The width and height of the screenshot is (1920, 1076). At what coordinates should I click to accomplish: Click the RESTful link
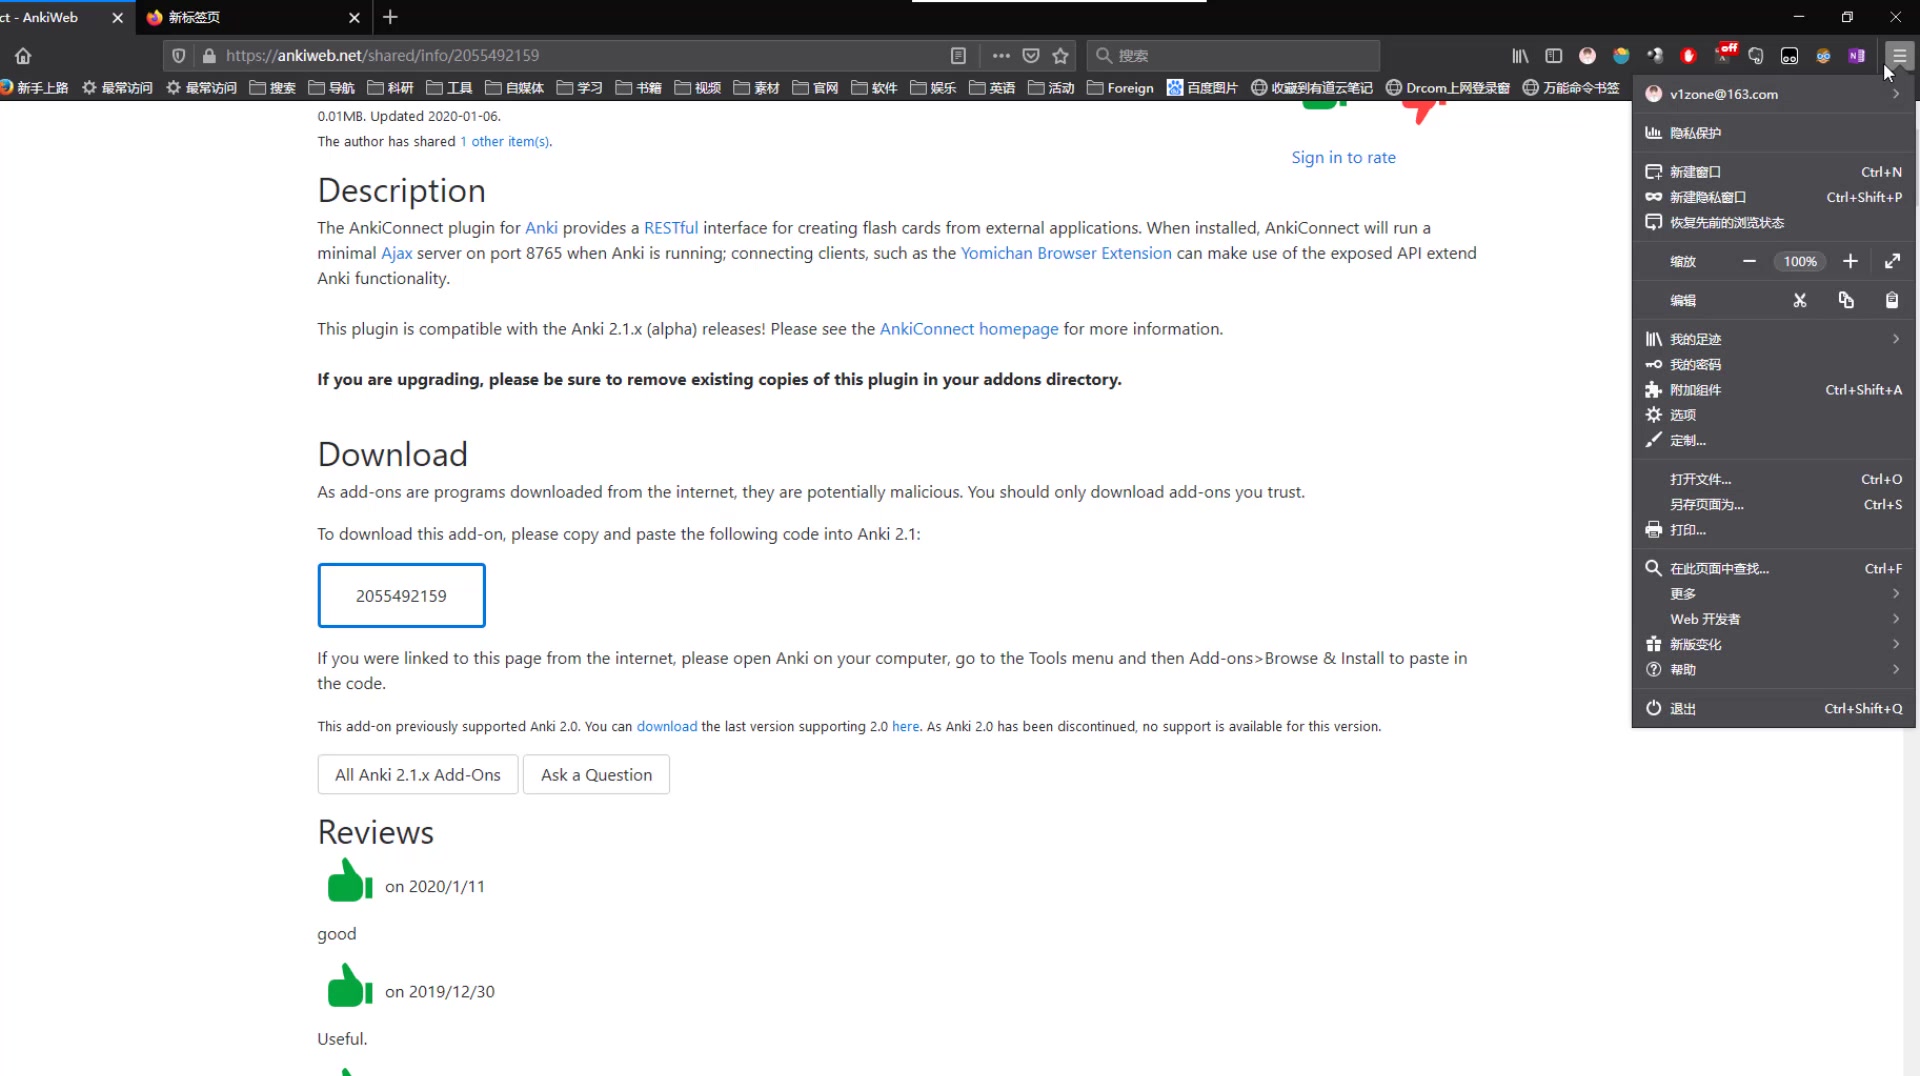click(x=671, y=228)
